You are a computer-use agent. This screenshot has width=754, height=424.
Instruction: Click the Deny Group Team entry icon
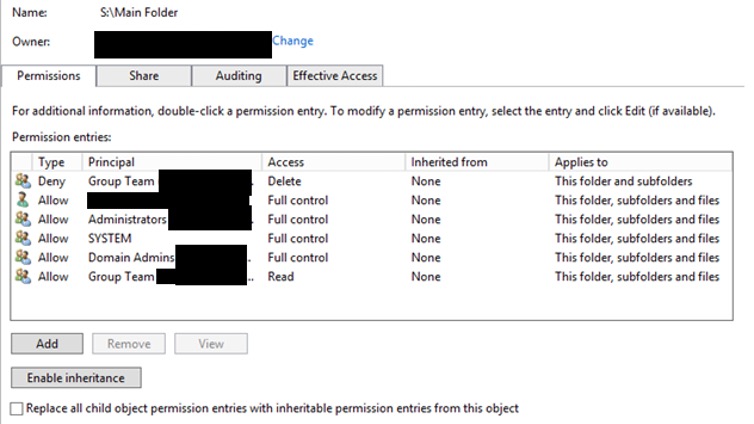(22, 181)
